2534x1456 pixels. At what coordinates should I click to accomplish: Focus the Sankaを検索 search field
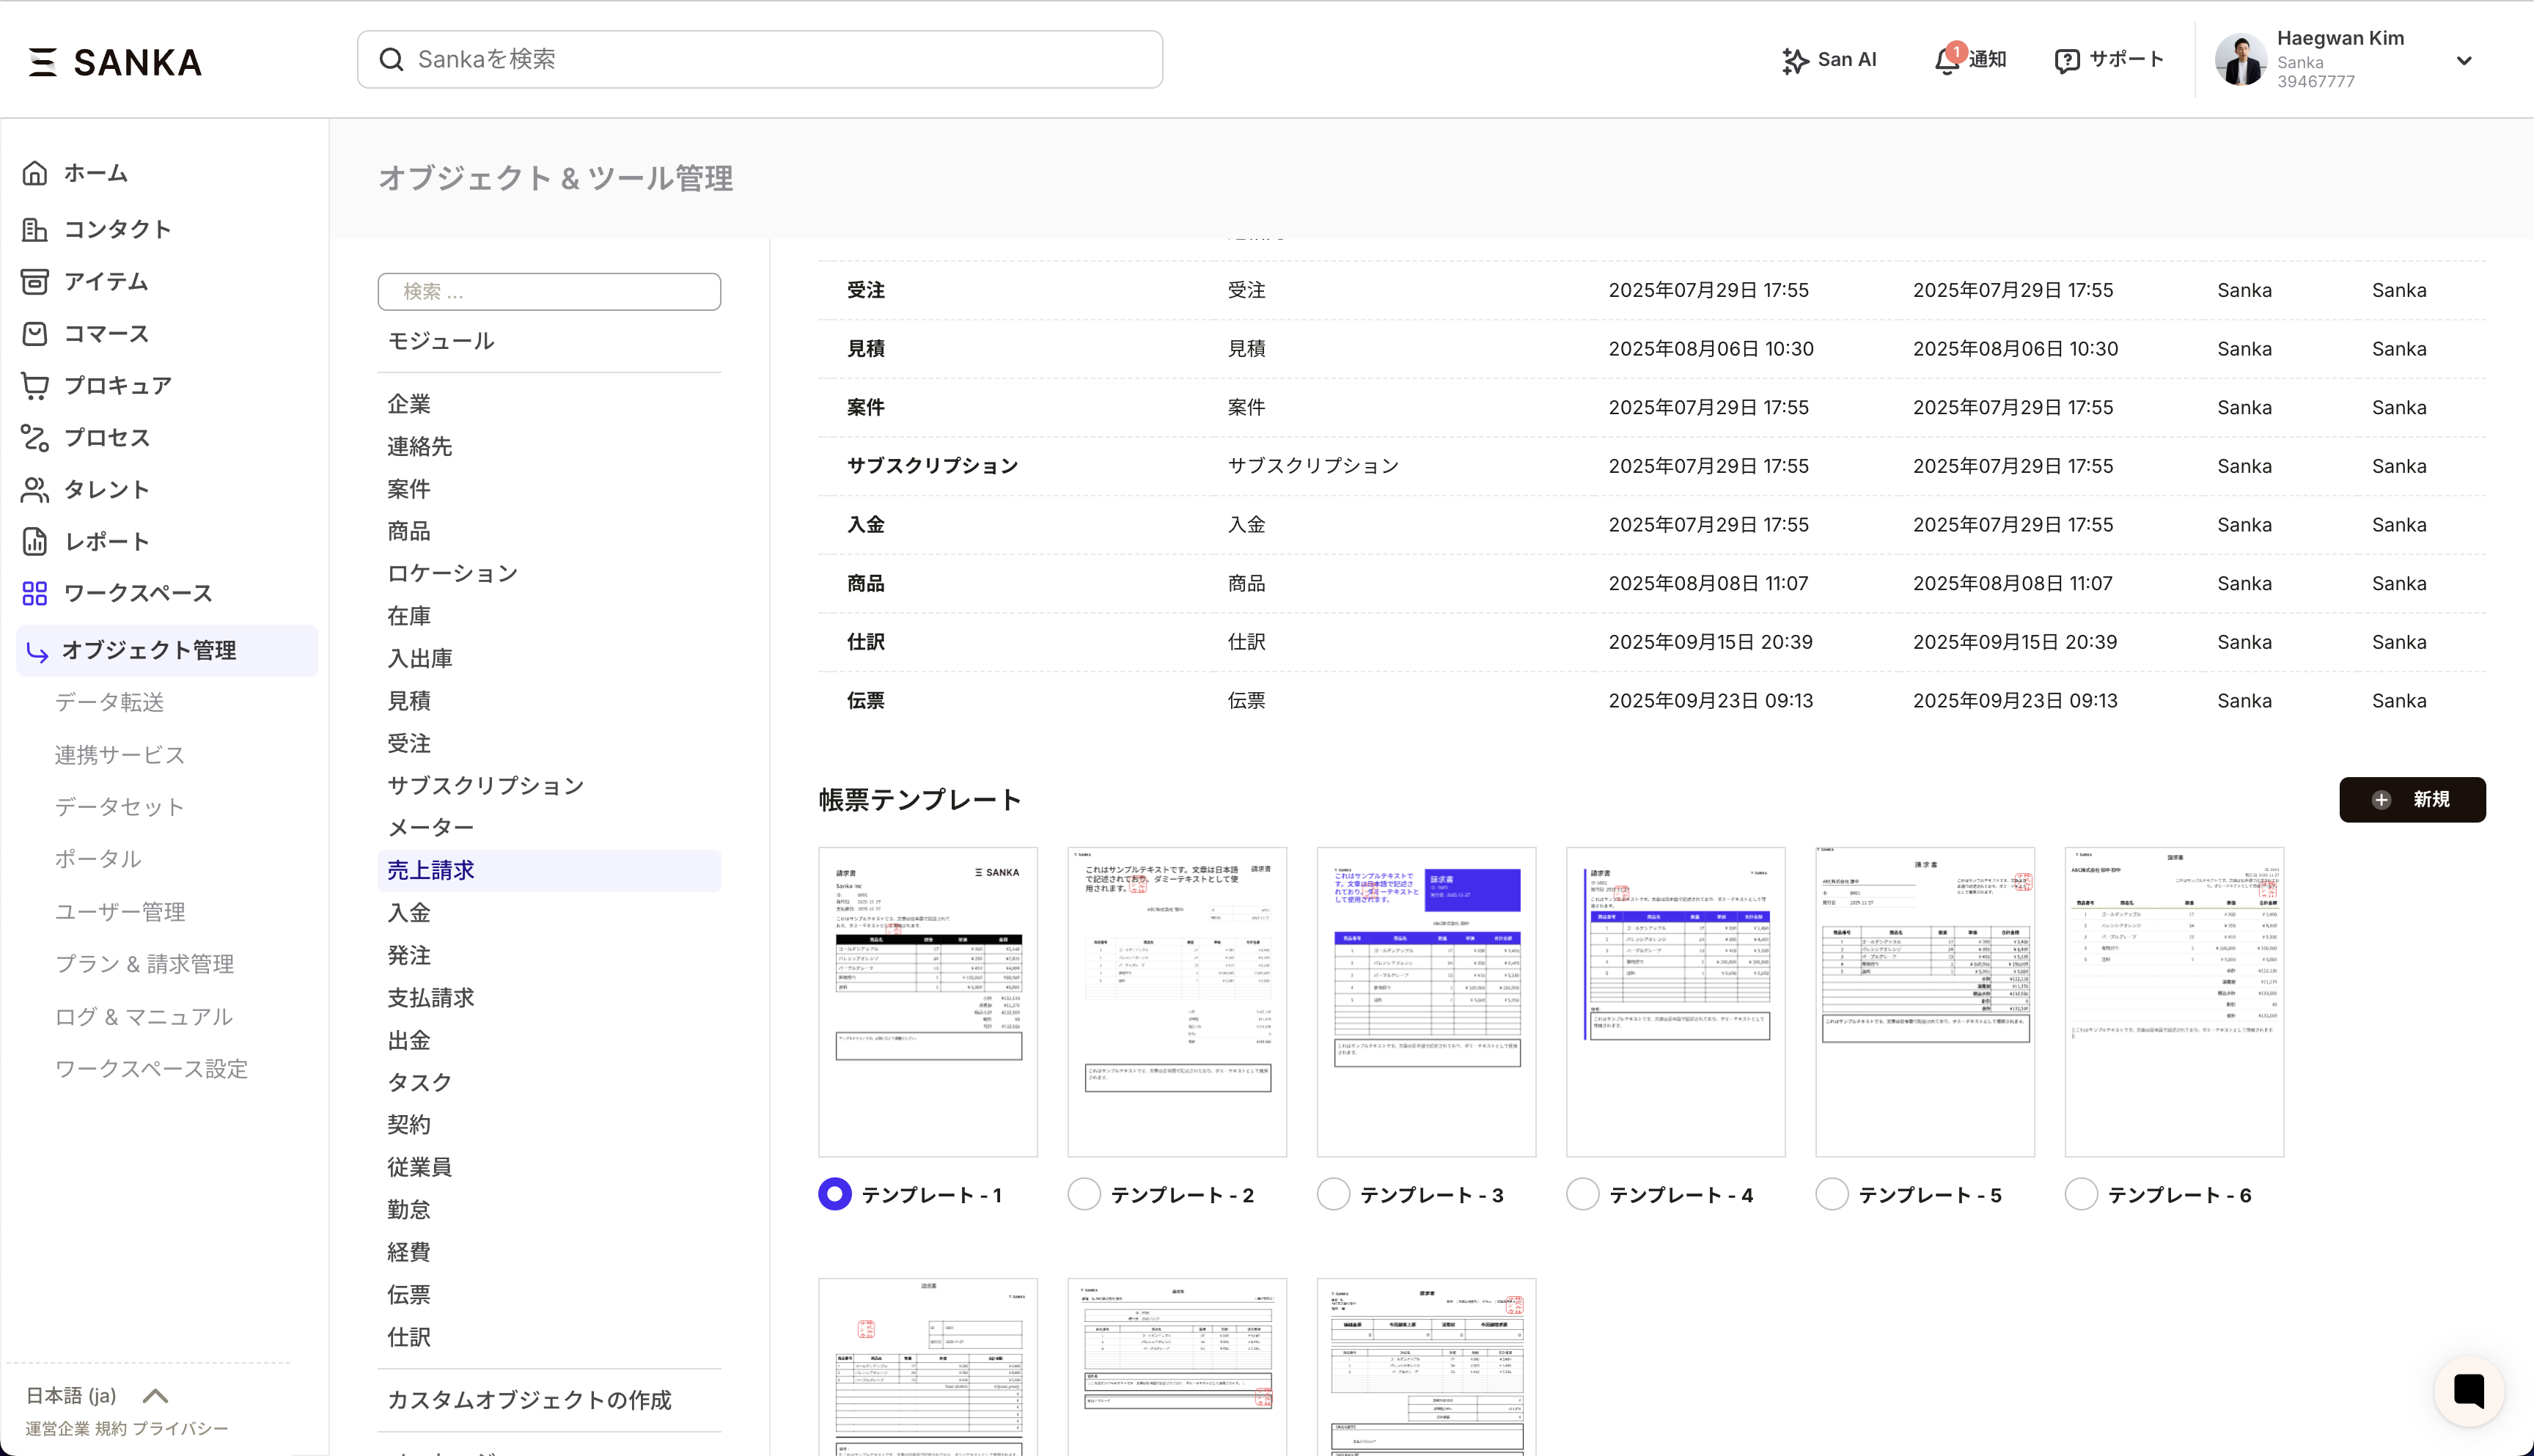760,60
